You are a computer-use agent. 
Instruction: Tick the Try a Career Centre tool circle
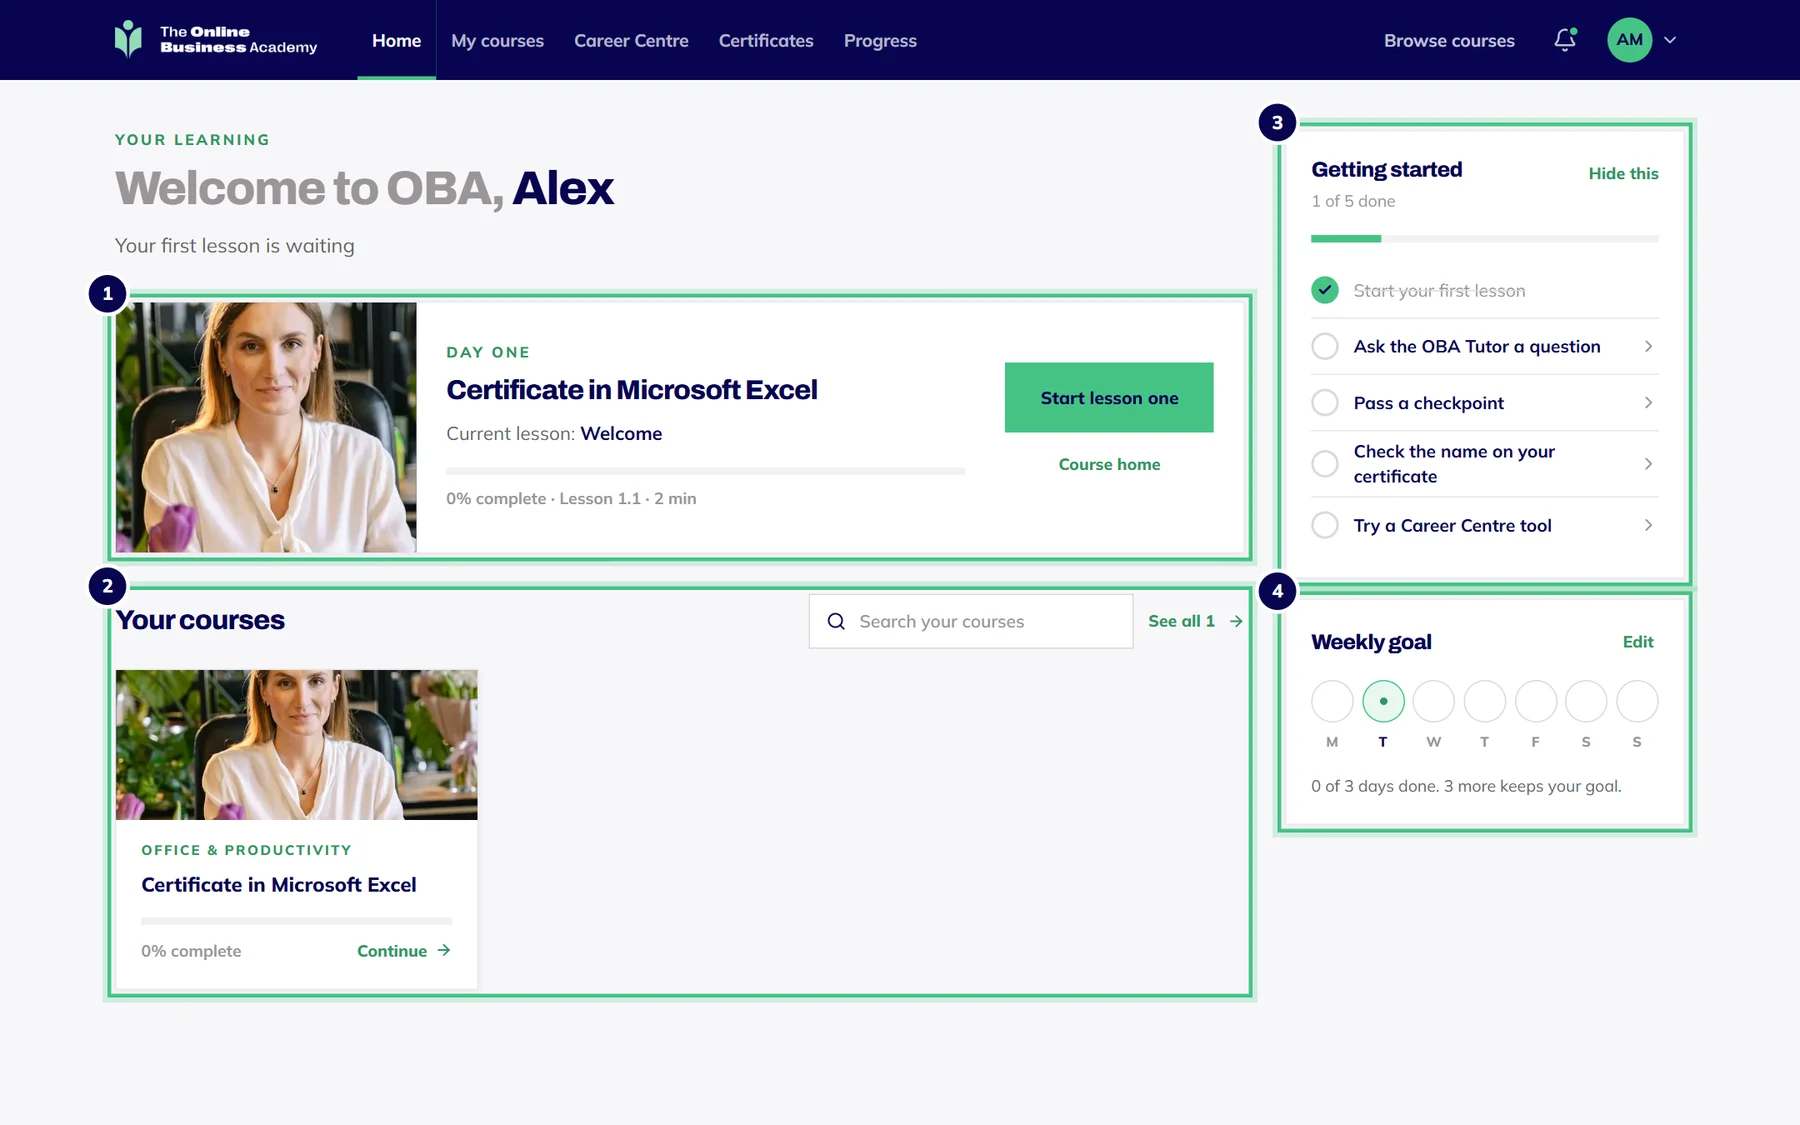1325,525
